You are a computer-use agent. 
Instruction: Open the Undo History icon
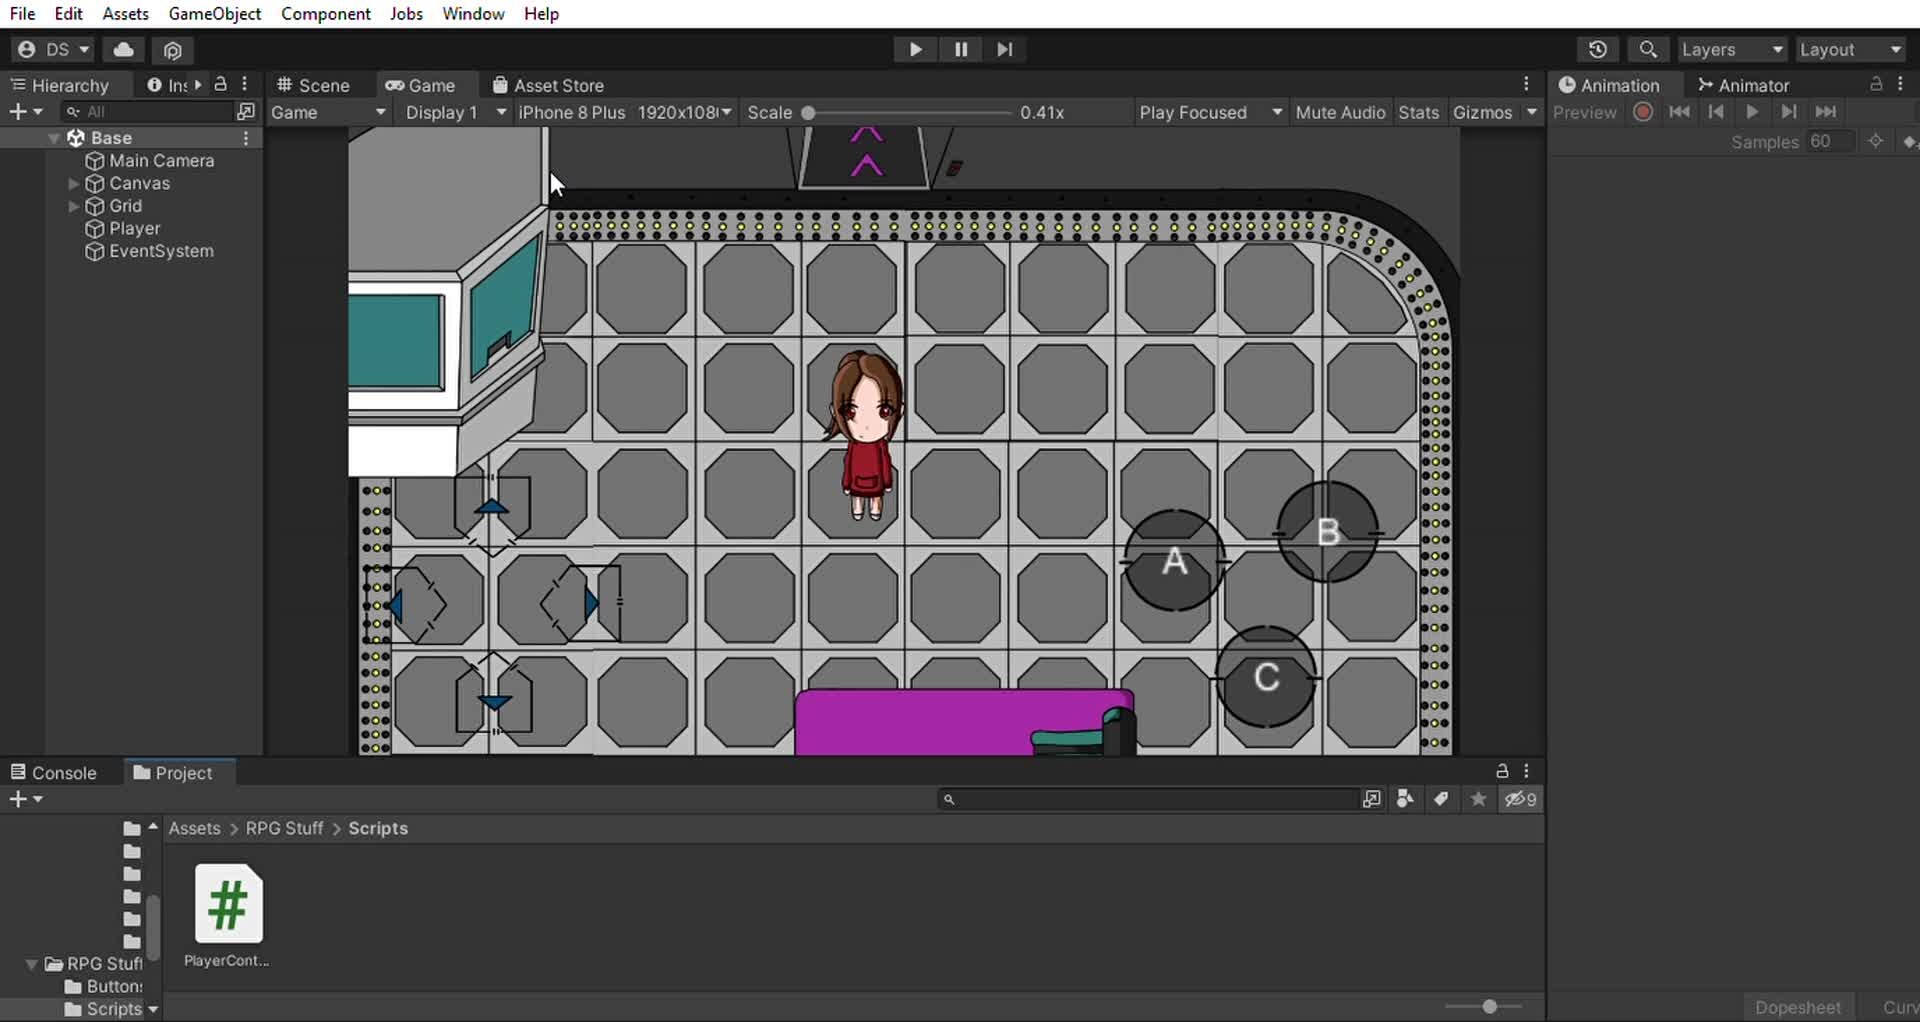(1597, 49)
